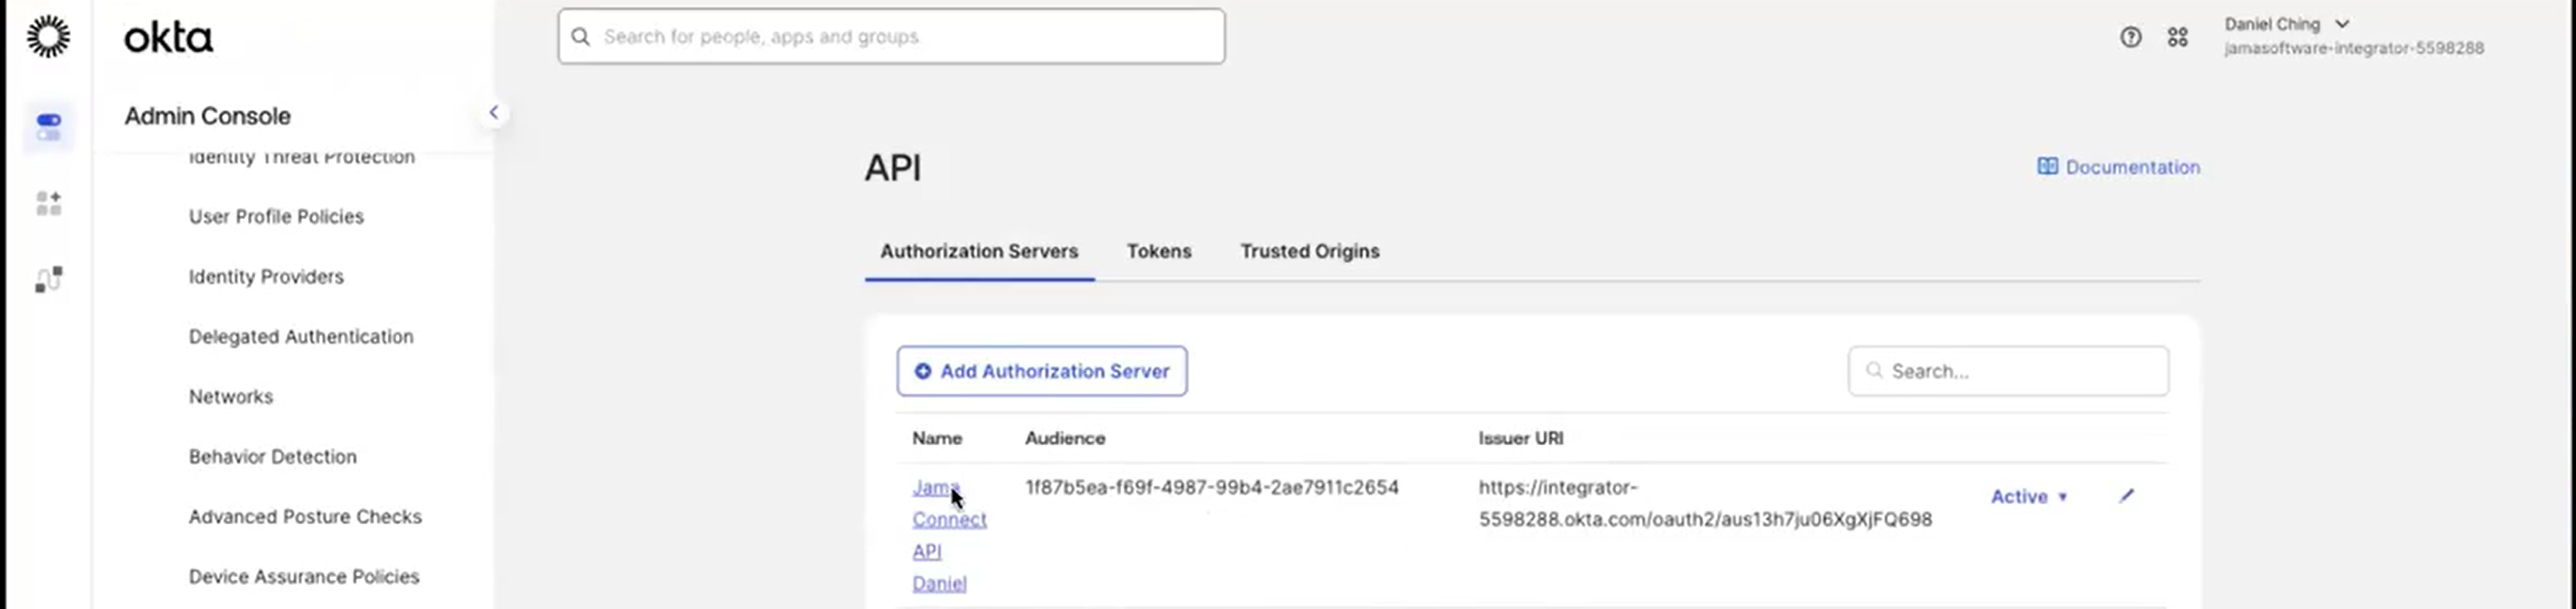The width and height of the screenshot is (2576, 609).
Task: Click the book icon next to Documentation
Action: click(2047, 166)
